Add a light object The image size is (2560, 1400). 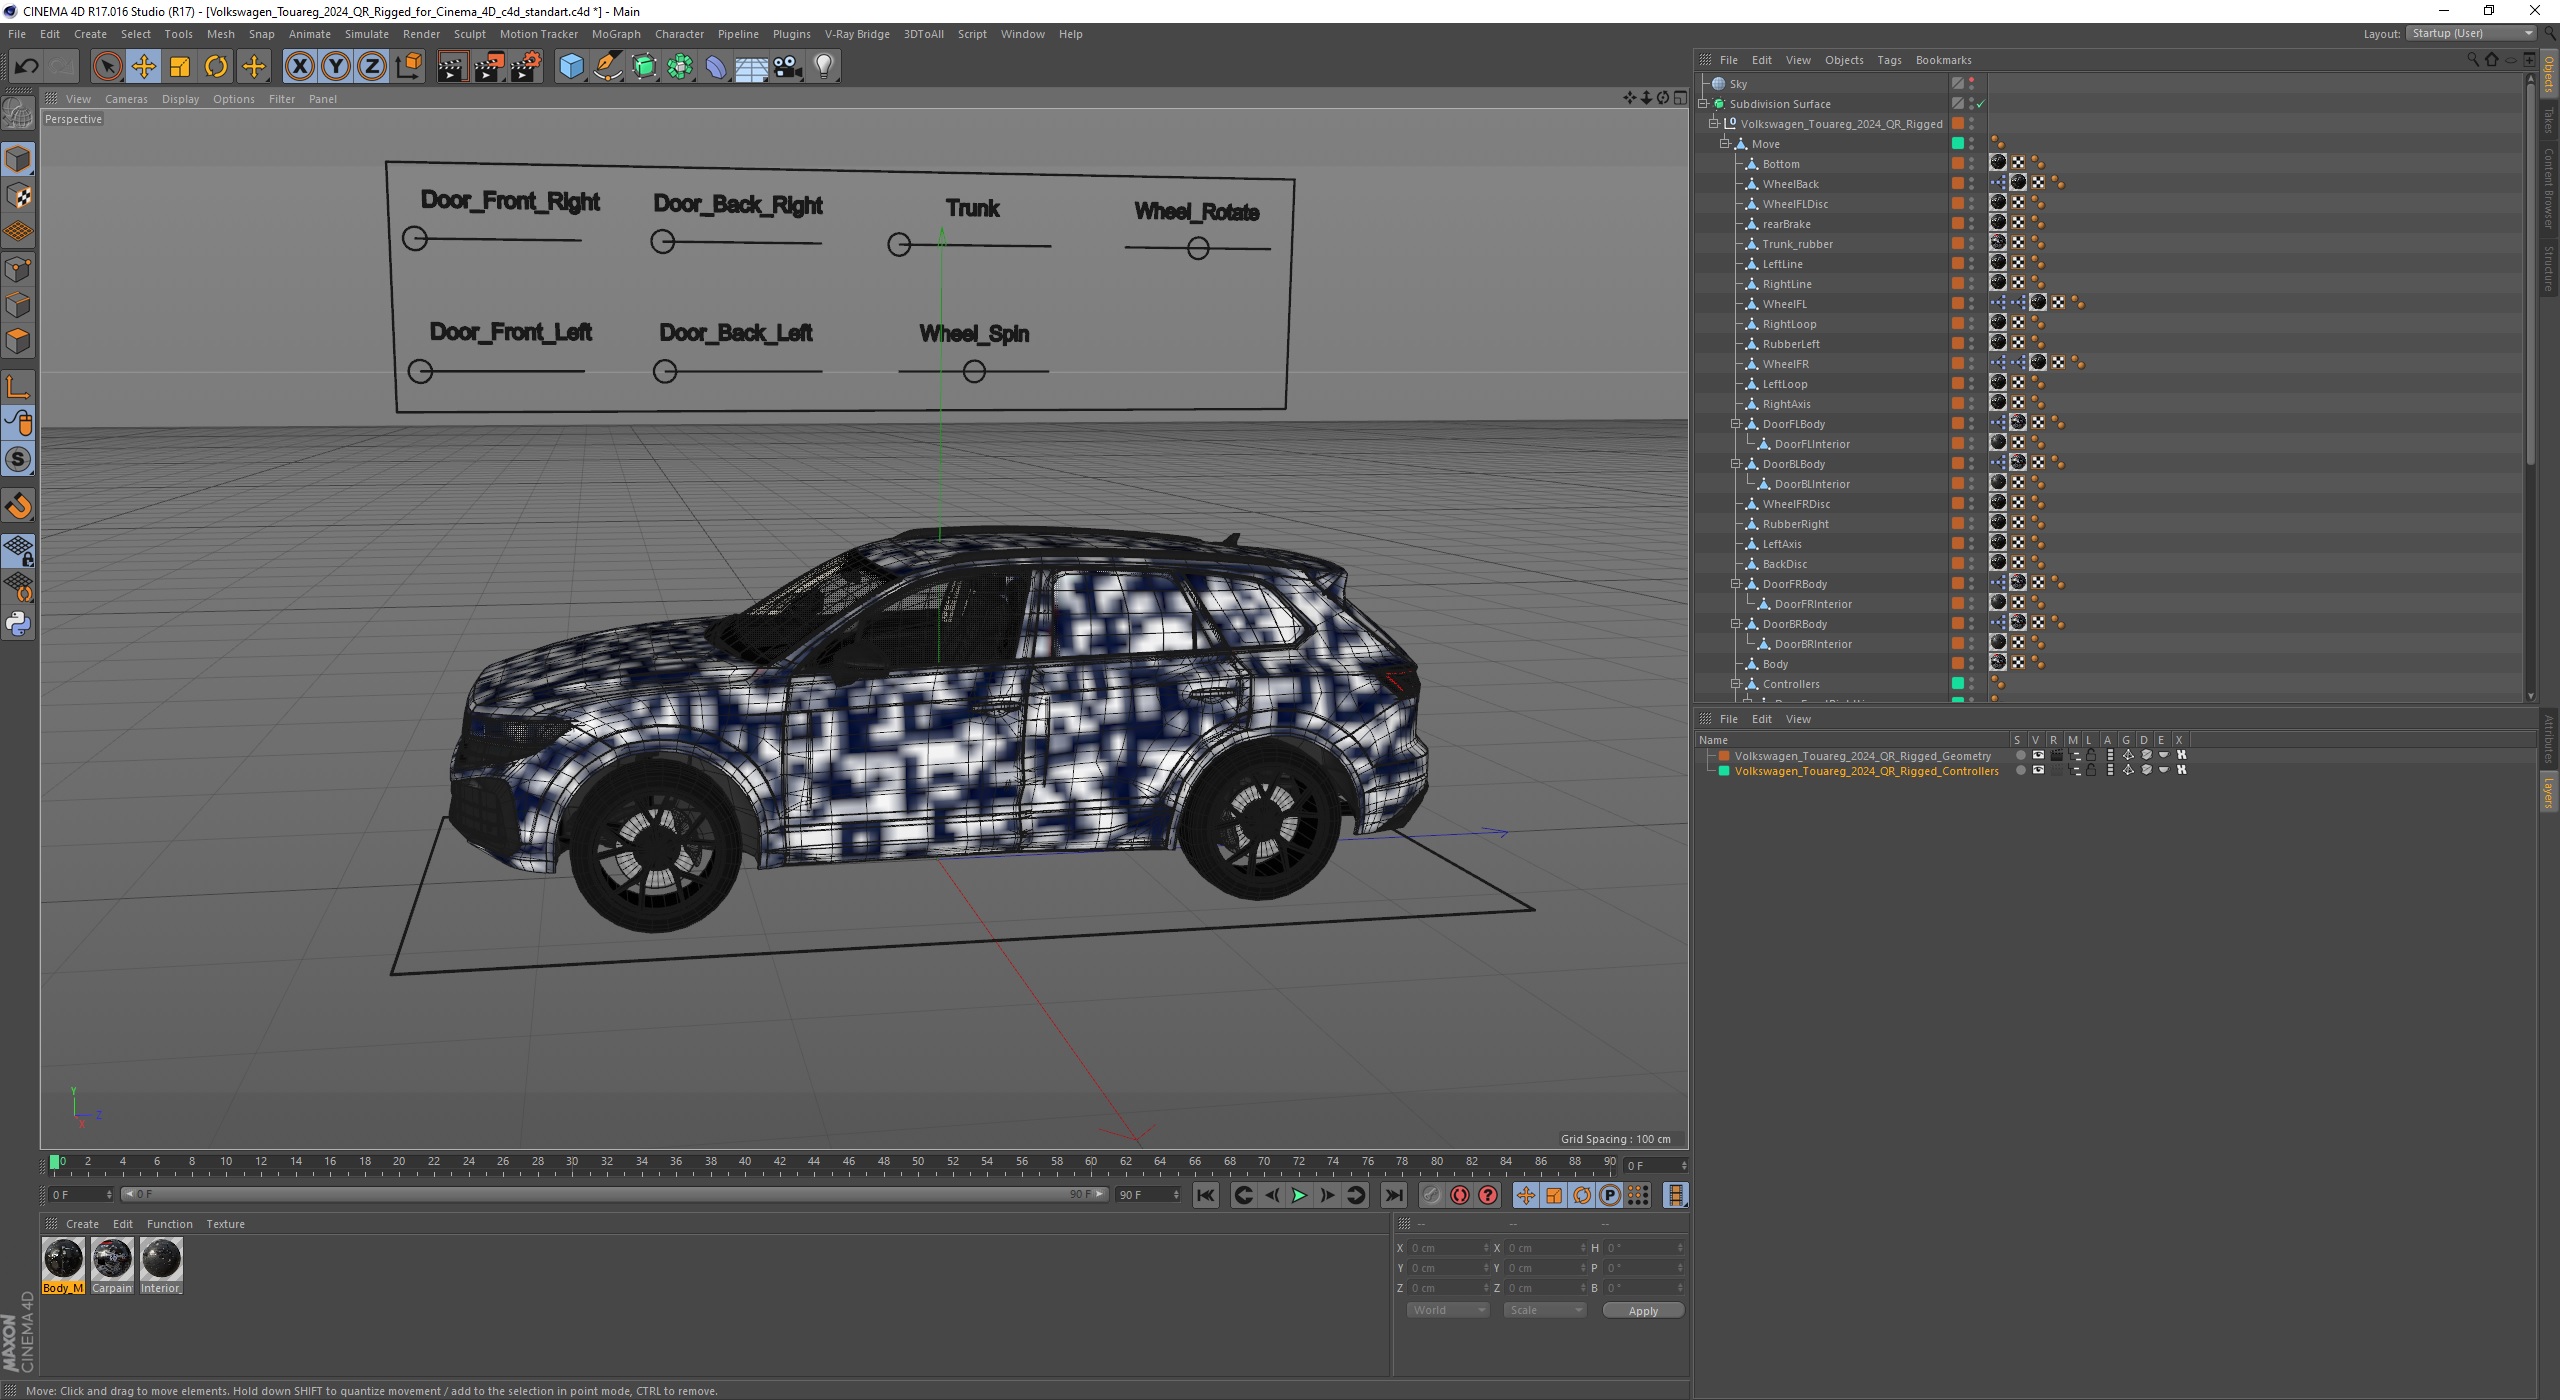click(823, 67)
